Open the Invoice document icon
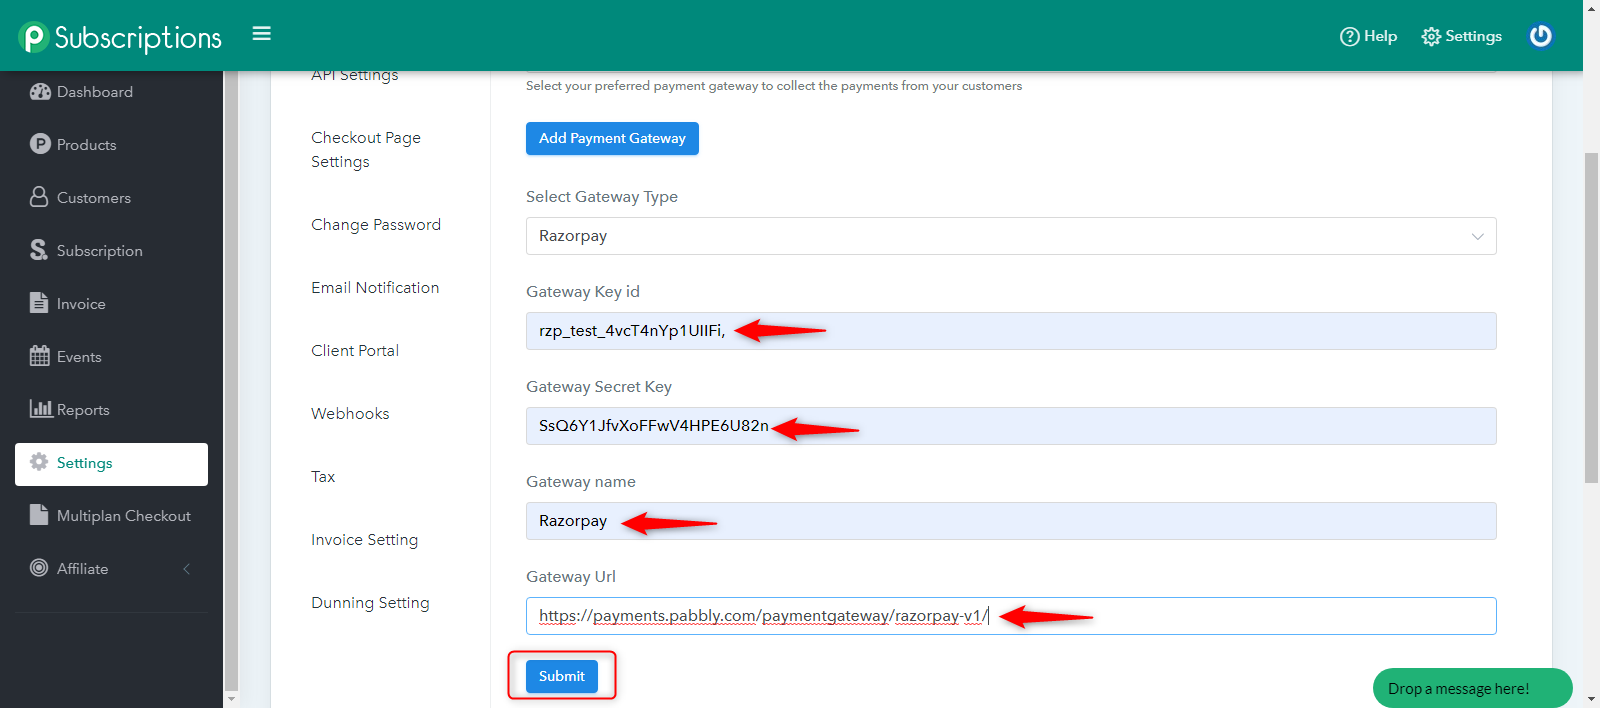Viewport: 1600px width, 708px height. tap(39, 303)
